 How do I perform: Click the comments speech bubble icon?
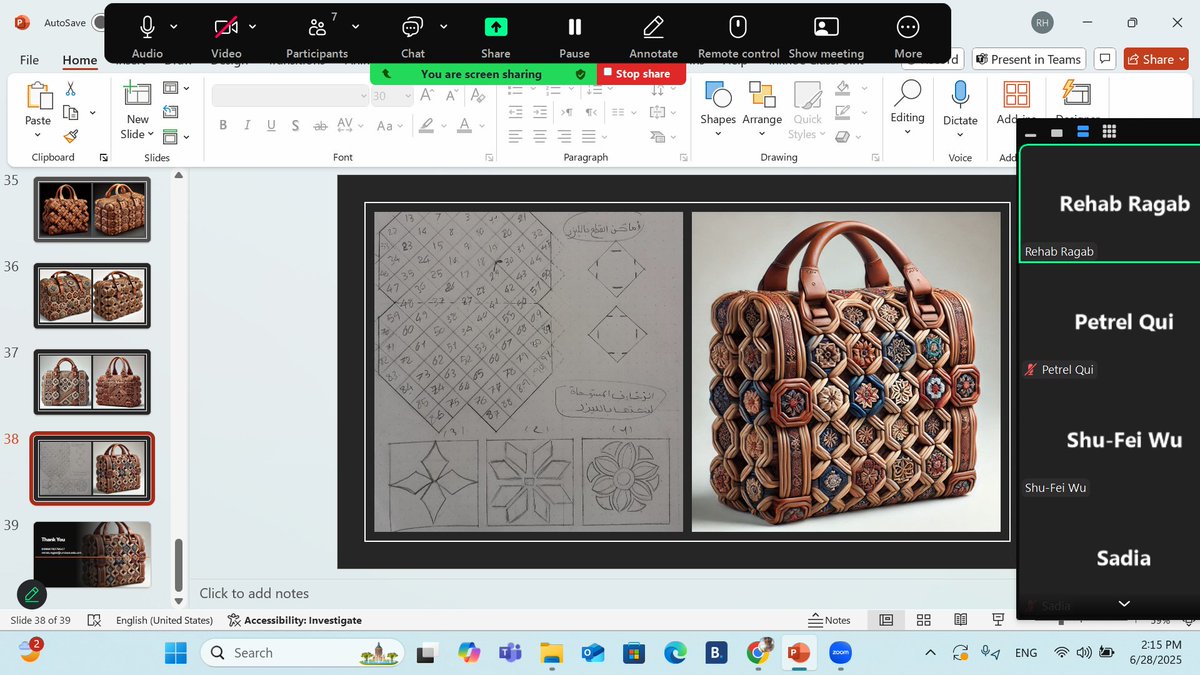pyautogui.click(x=1105, y=59)
